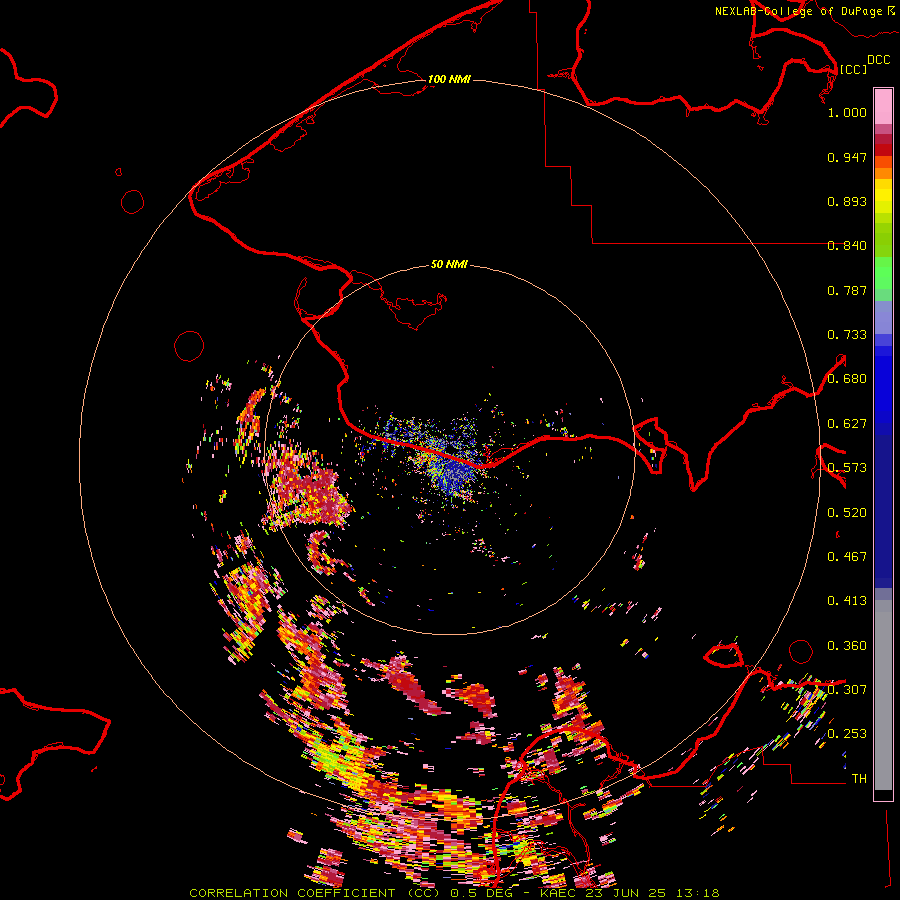Select the 0.307 scale value
The image size is (900, 900).
click(x=847, y=690)
